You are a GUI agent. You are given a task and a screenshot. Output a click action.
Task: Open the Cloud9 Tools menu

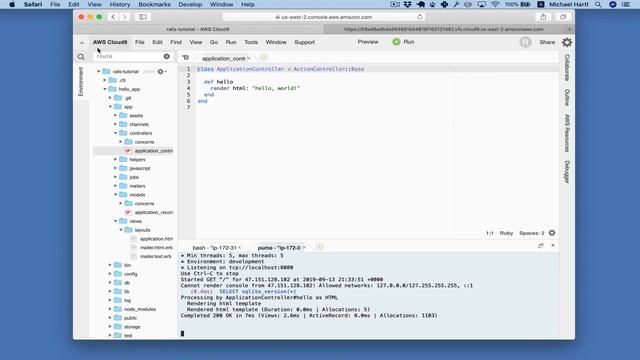251,42
